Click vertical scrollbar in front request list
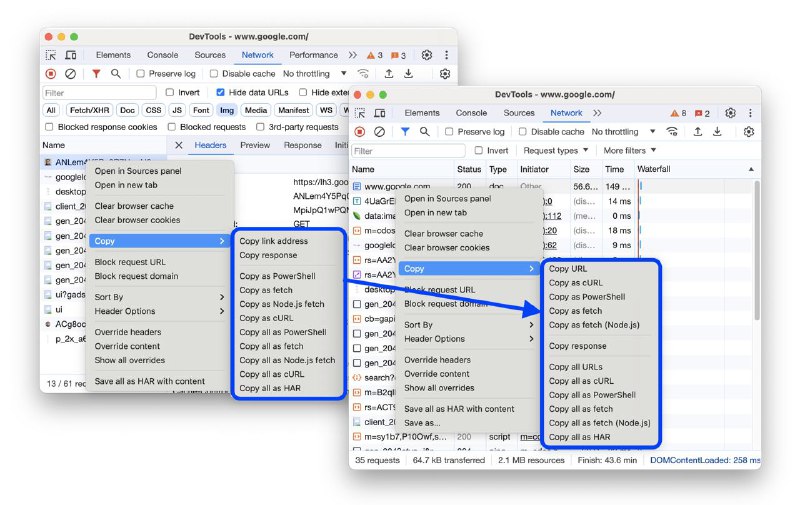Viewport: 800px width, 505px height. (x=756, y=250)
